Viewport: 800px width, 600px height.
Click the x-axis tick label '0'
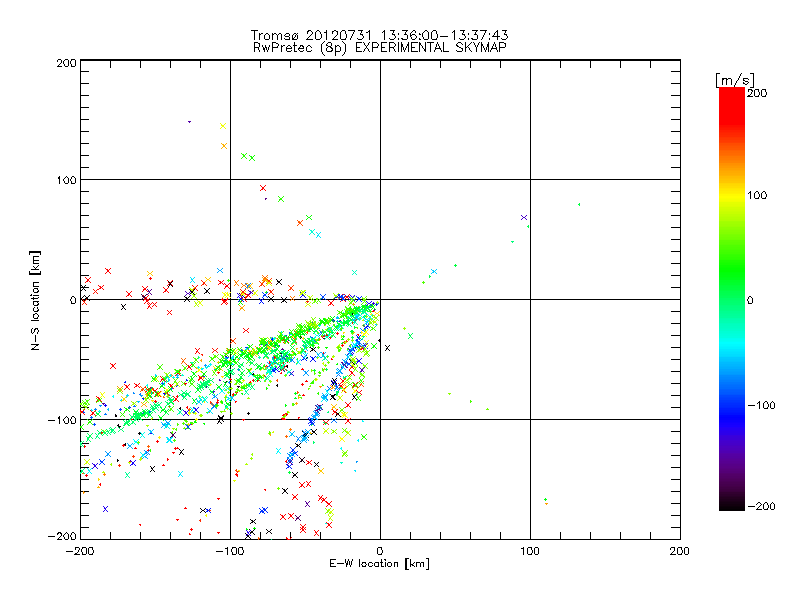380,551
